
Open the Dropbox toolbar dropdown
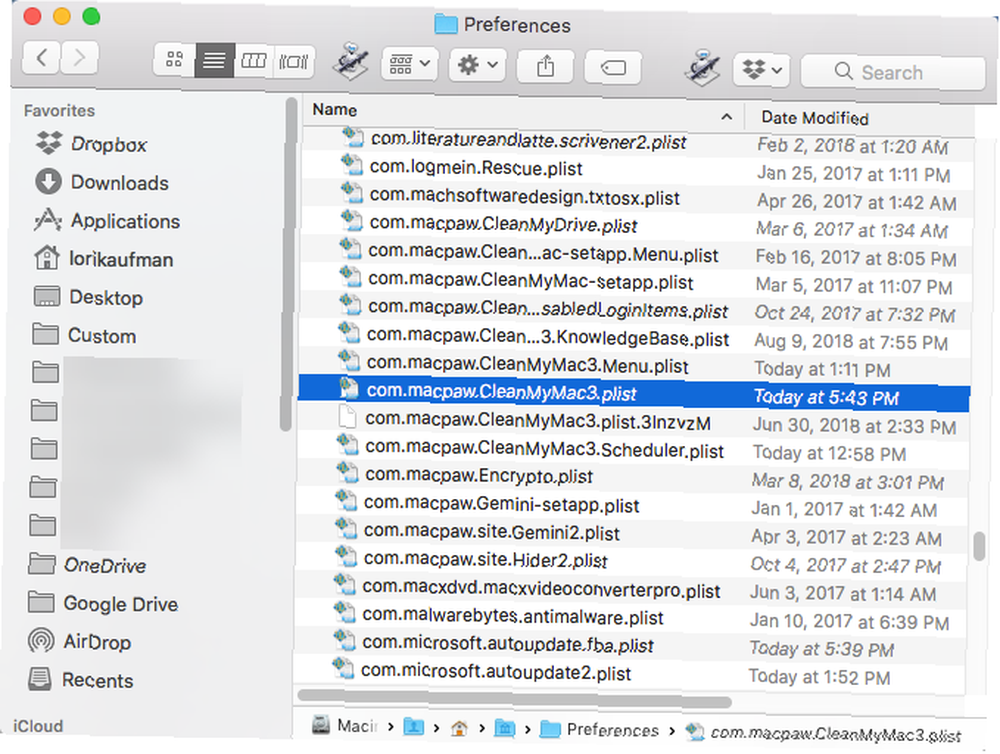coord(761,70)
